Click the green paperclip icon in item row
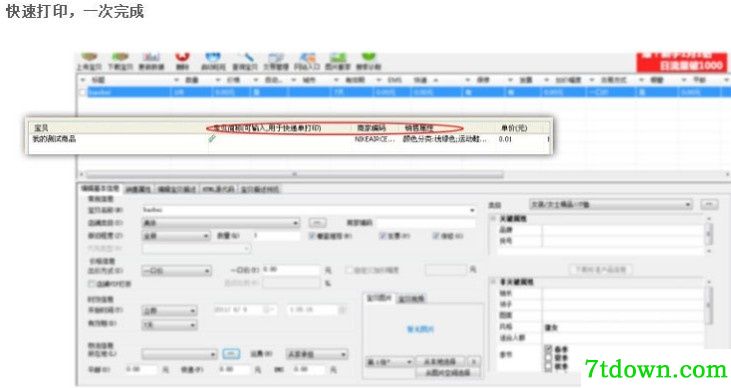The width and height of the screenshot is (731, 388). (x=212, y=139)
